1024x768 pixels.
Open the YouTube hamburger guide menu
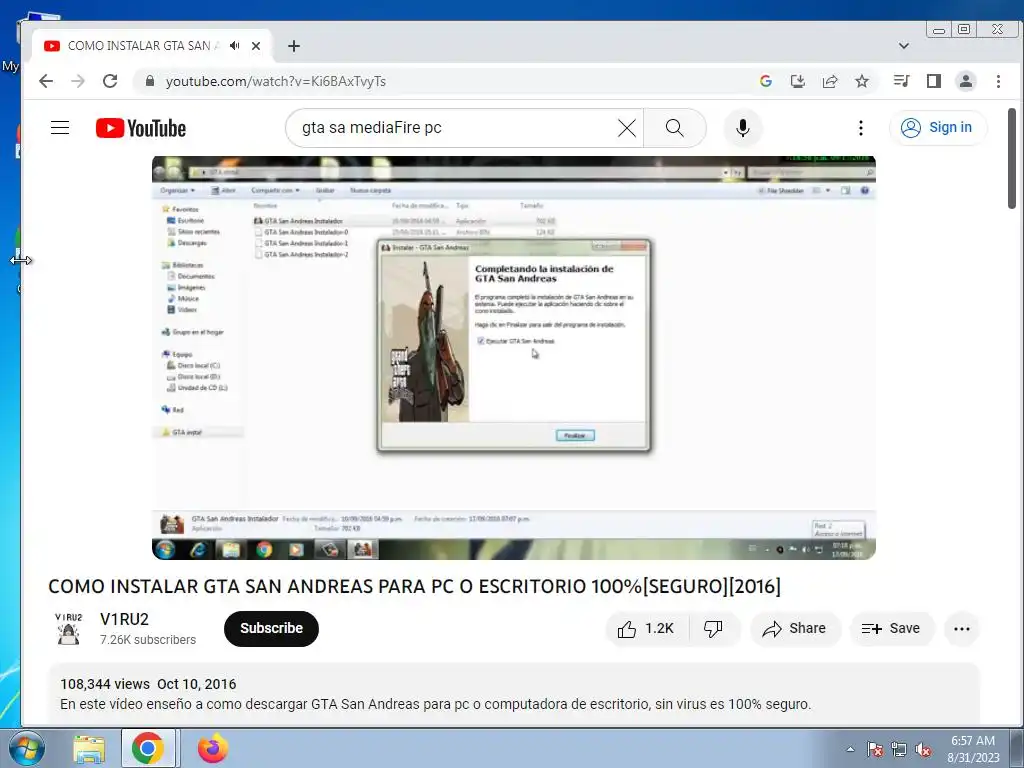pyautogui.click(x=60, y=127)
